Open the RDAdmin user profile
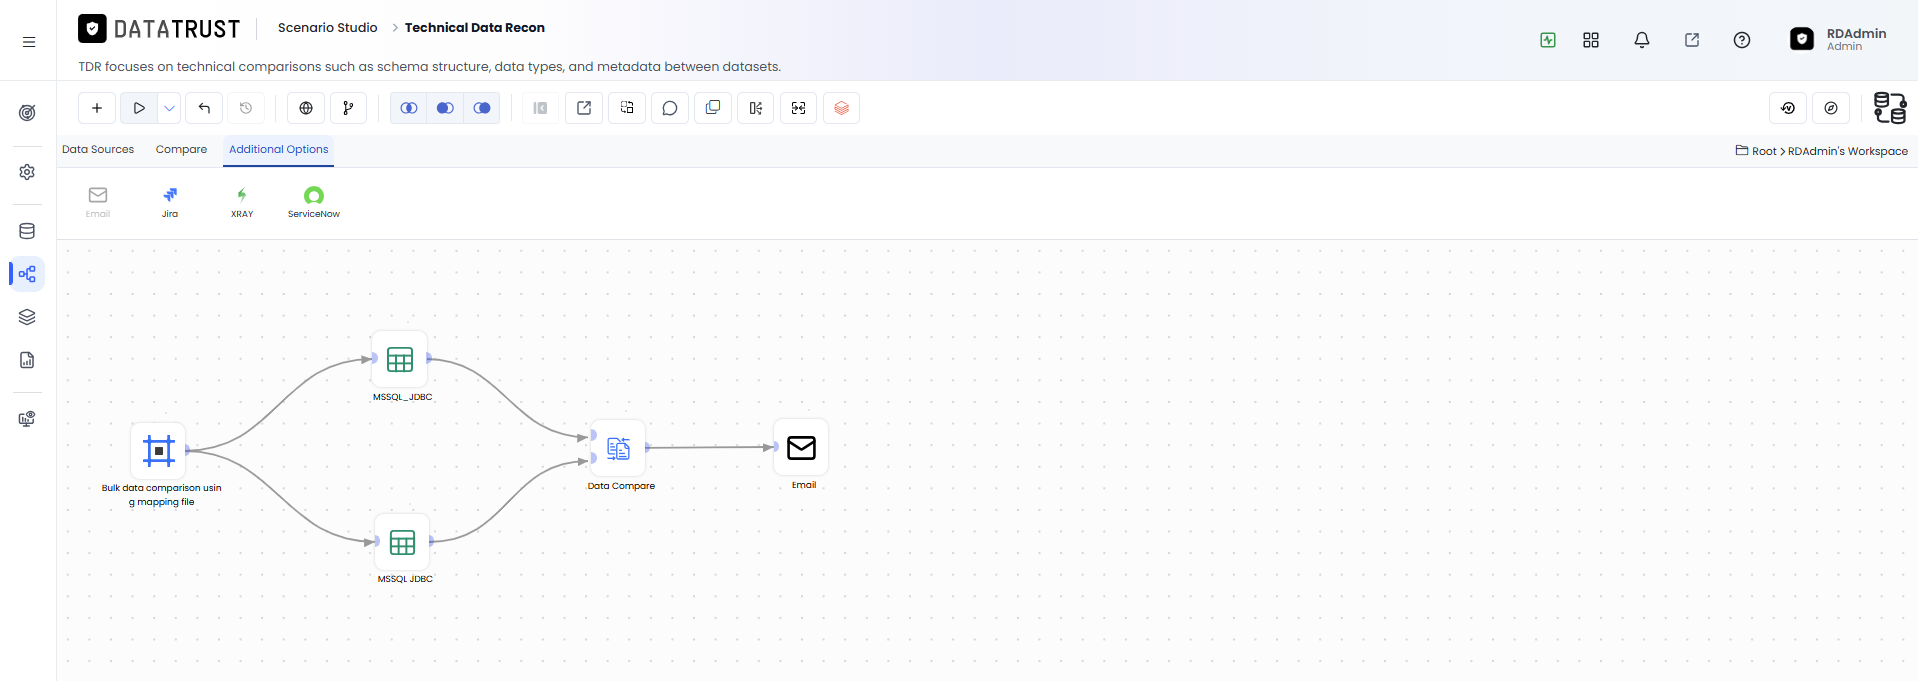The height and width of the screenshot is (681, 1918). (x=1838, y=39)
